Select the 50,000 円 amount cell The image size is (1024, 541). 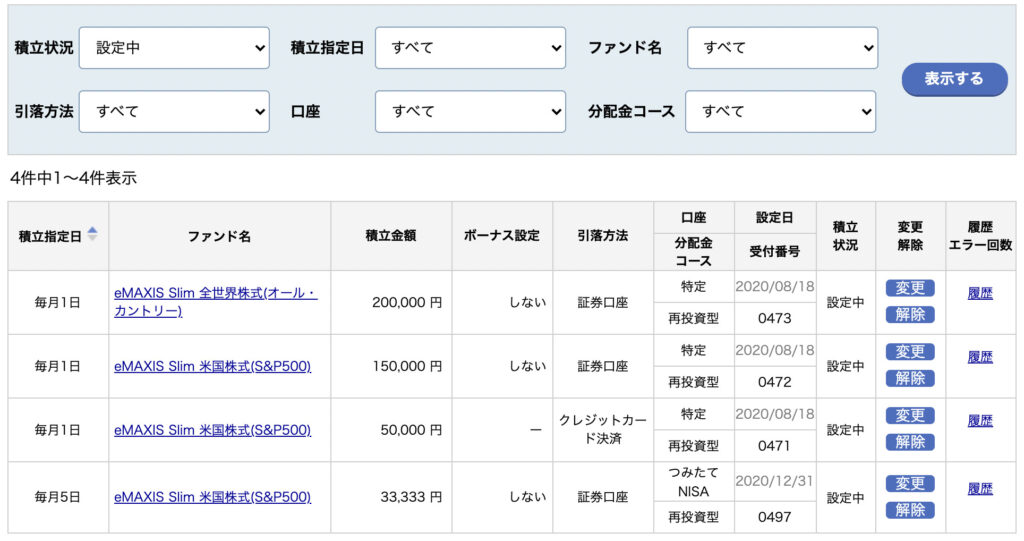(x=391, y=431)
